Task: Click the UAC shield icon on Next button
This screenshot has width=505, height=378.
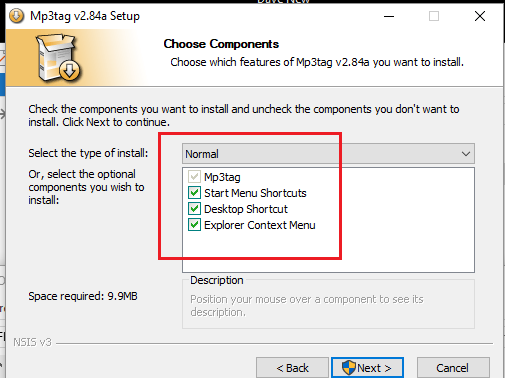Action: tap(349, 368)
